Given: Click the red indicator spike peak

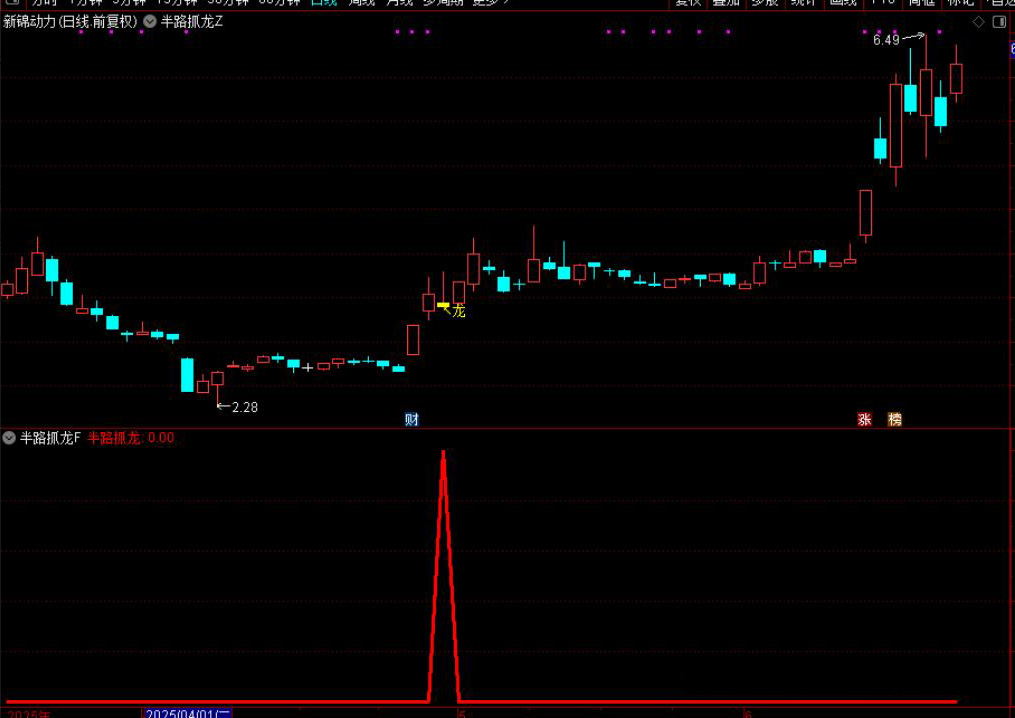Looking at the screenshot, I should click(x=444, y=453).
